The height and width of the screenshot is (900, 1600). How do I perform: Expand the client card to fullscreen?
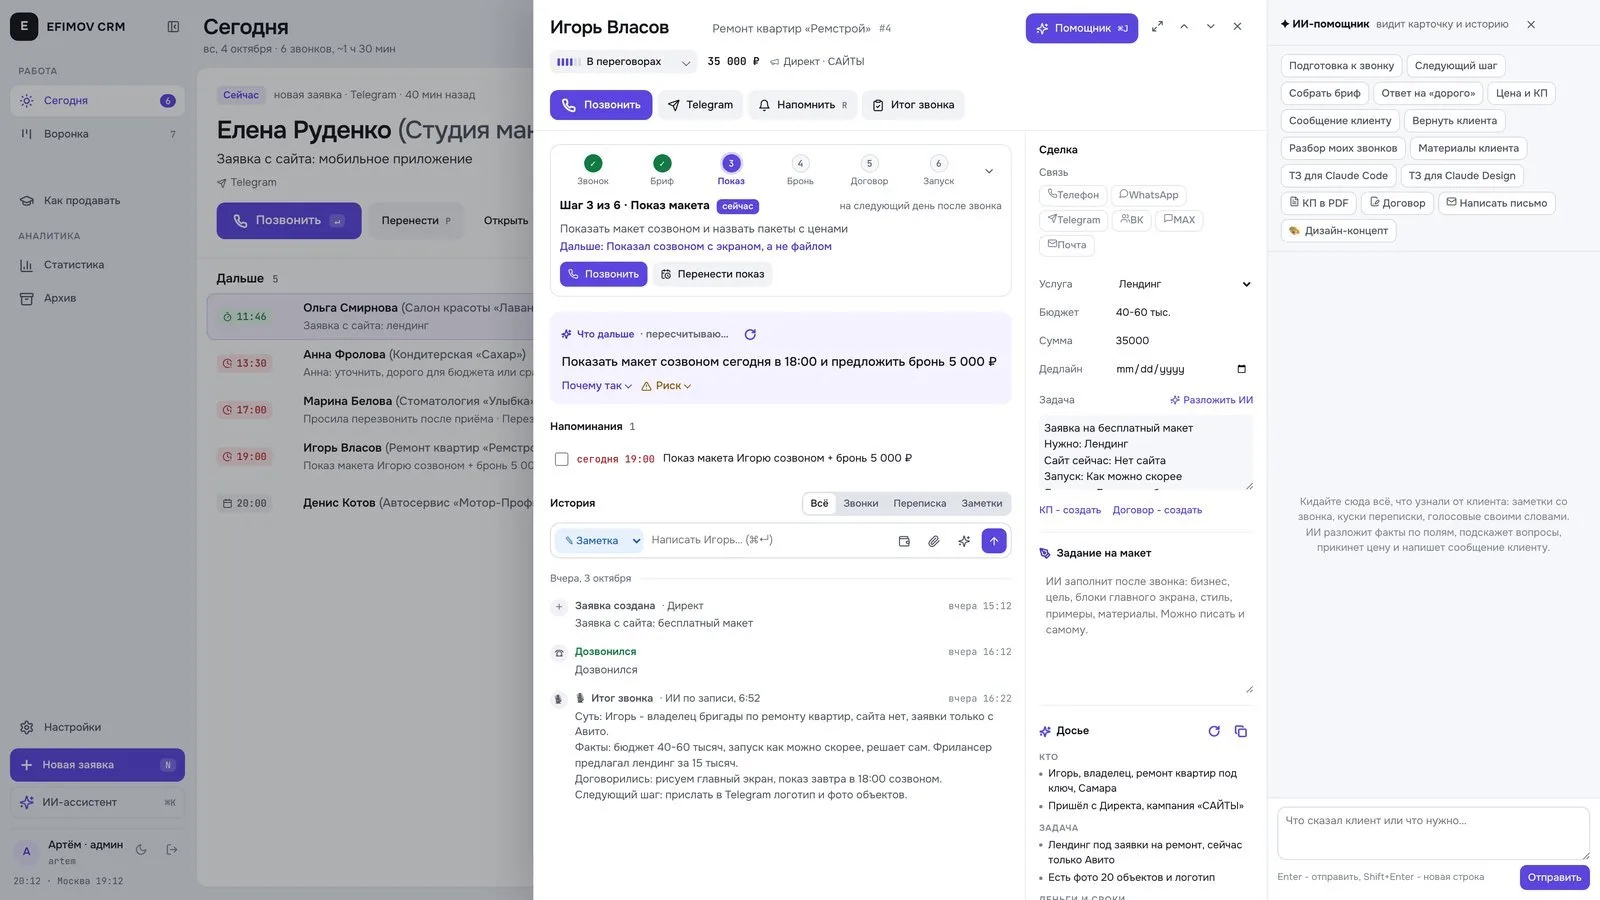tap(1157, 27)
